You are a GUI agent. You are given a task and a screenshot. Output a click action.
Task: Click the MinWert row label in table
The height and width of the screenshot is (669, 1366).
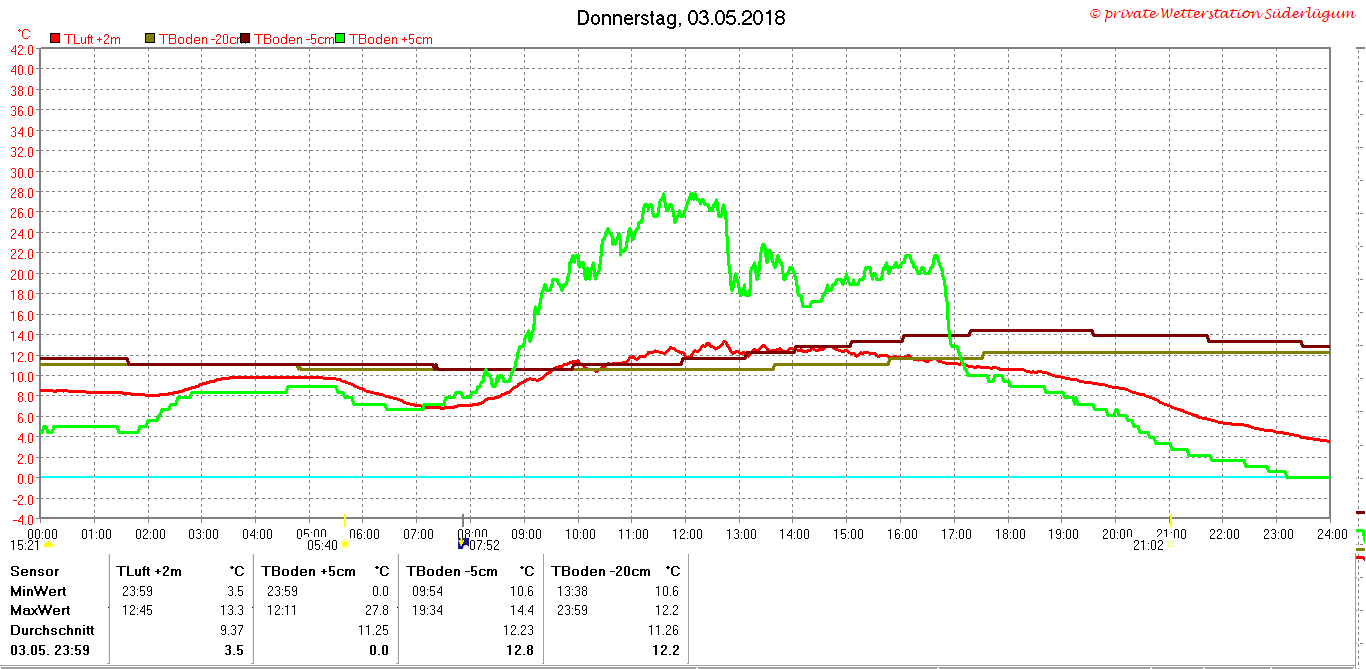38,591
